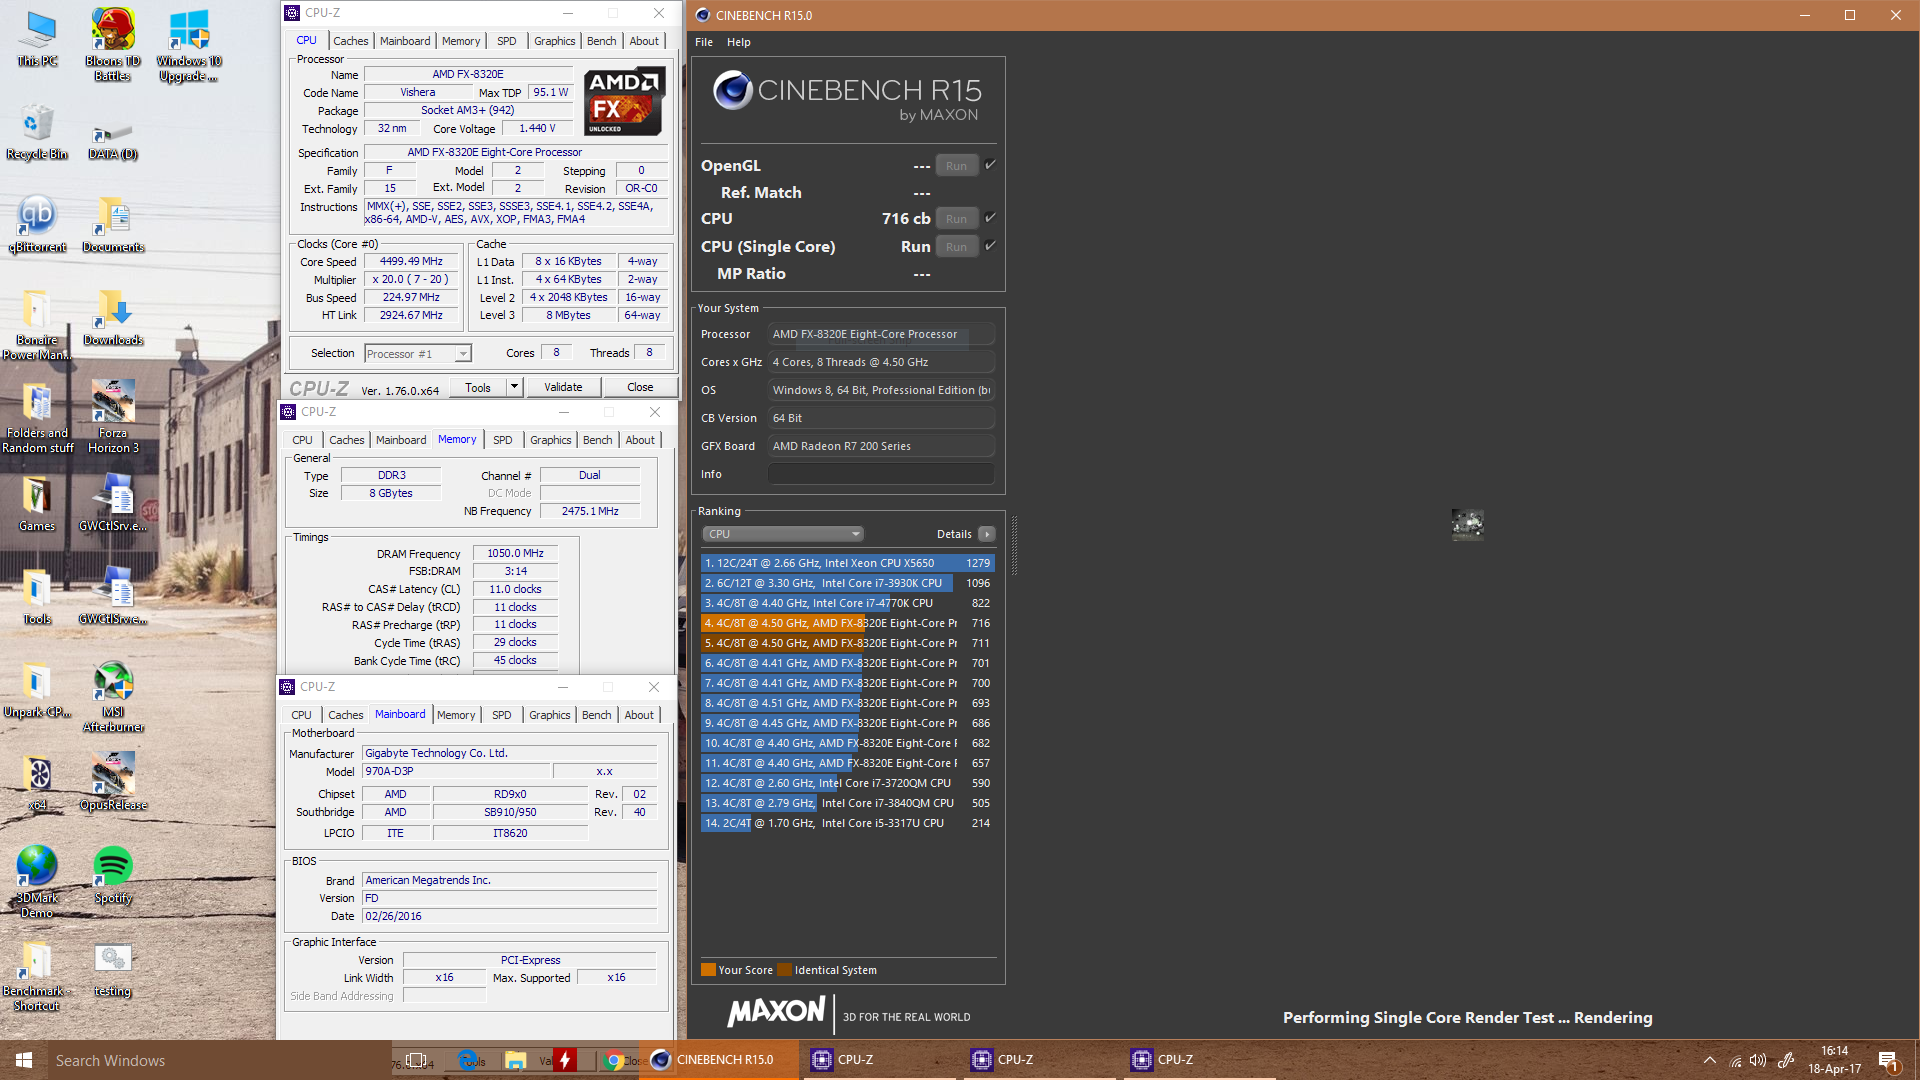Click the Info field in Your System
Viewport: 1920px width, 1080px height.
point(881,474)
